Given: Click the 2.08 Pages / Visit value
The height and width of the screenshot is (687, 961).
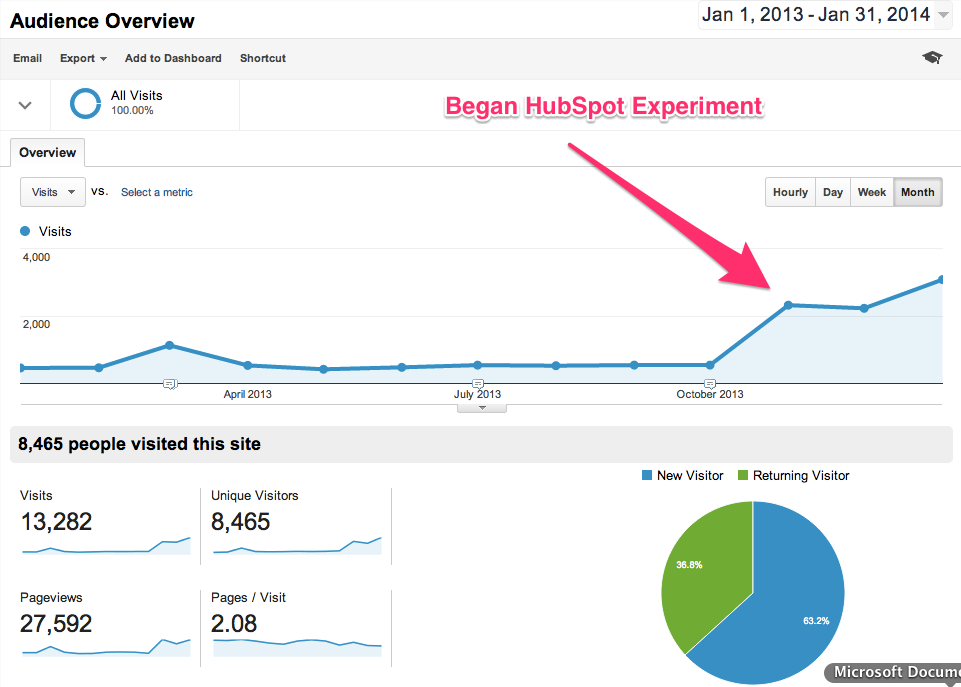Looking at the screenshot, I should (234, 624).
